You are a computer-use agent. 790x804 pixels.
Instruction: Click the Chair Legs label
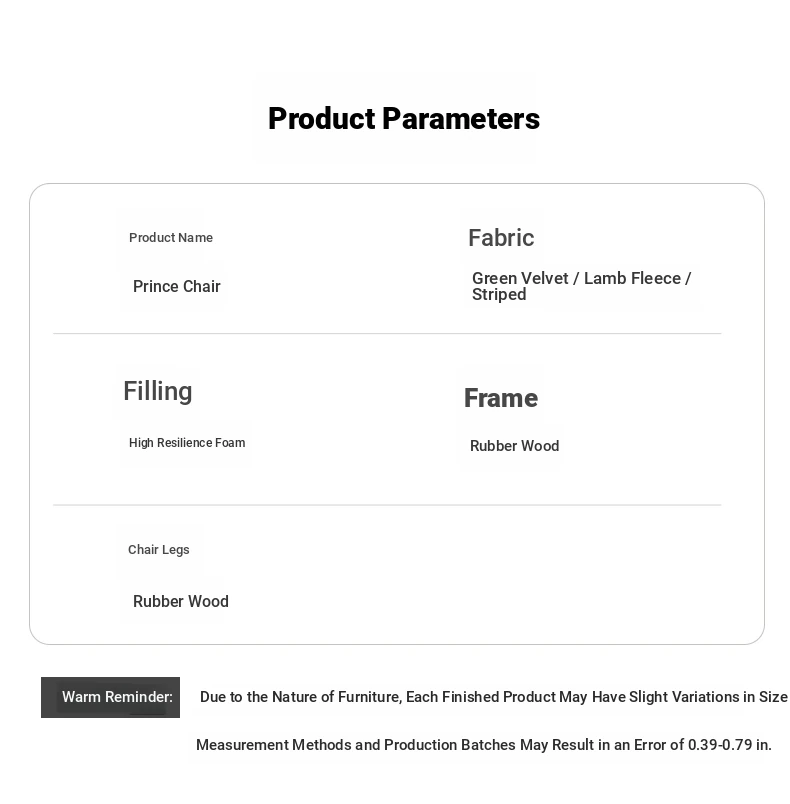click(159, 550)
